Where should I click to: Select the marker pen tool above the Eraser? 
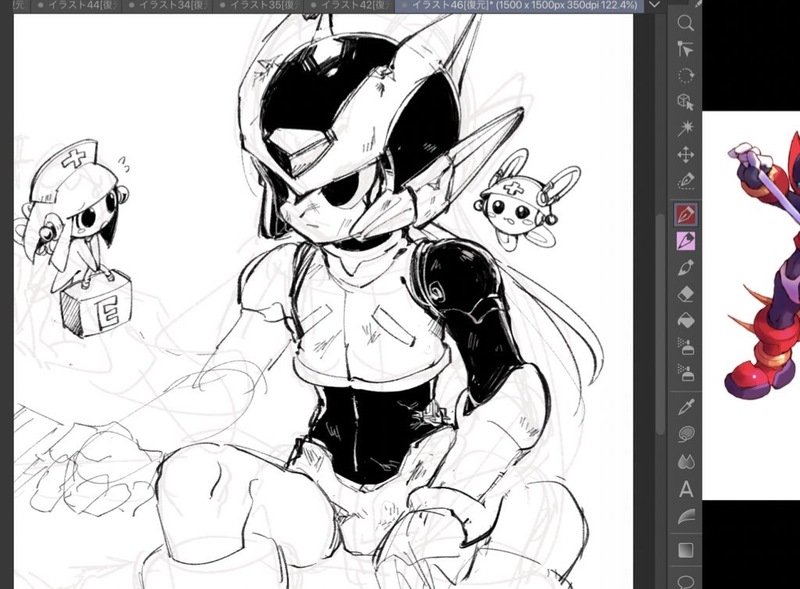pos(686,267)
